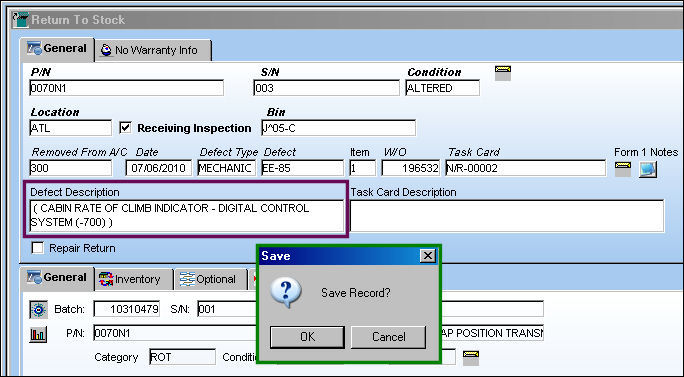Click the Batch field 10310479
This screenshot has width=684, height=377.
click(127, 309)
